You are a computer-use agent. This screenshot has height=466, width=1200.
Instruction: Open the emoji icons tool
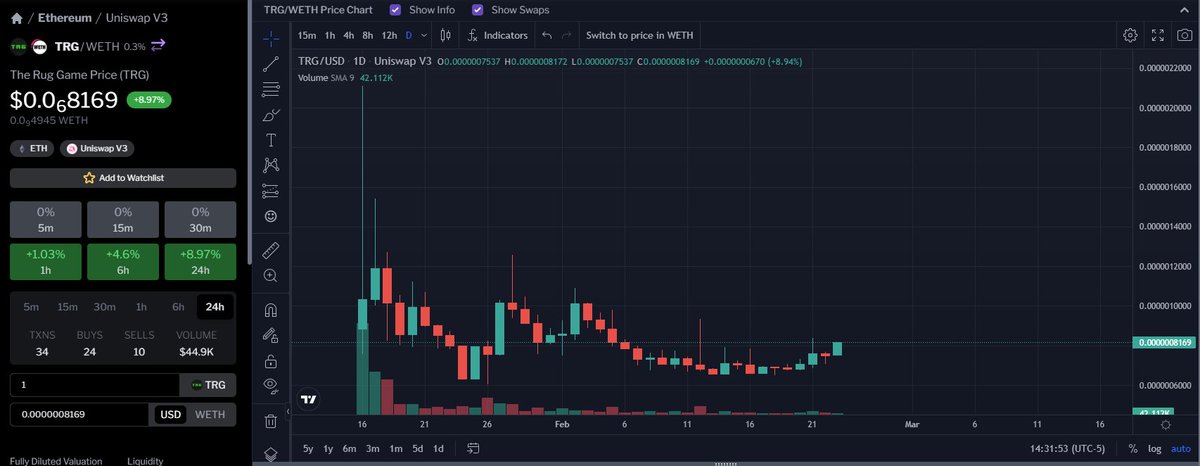(271, 215)
